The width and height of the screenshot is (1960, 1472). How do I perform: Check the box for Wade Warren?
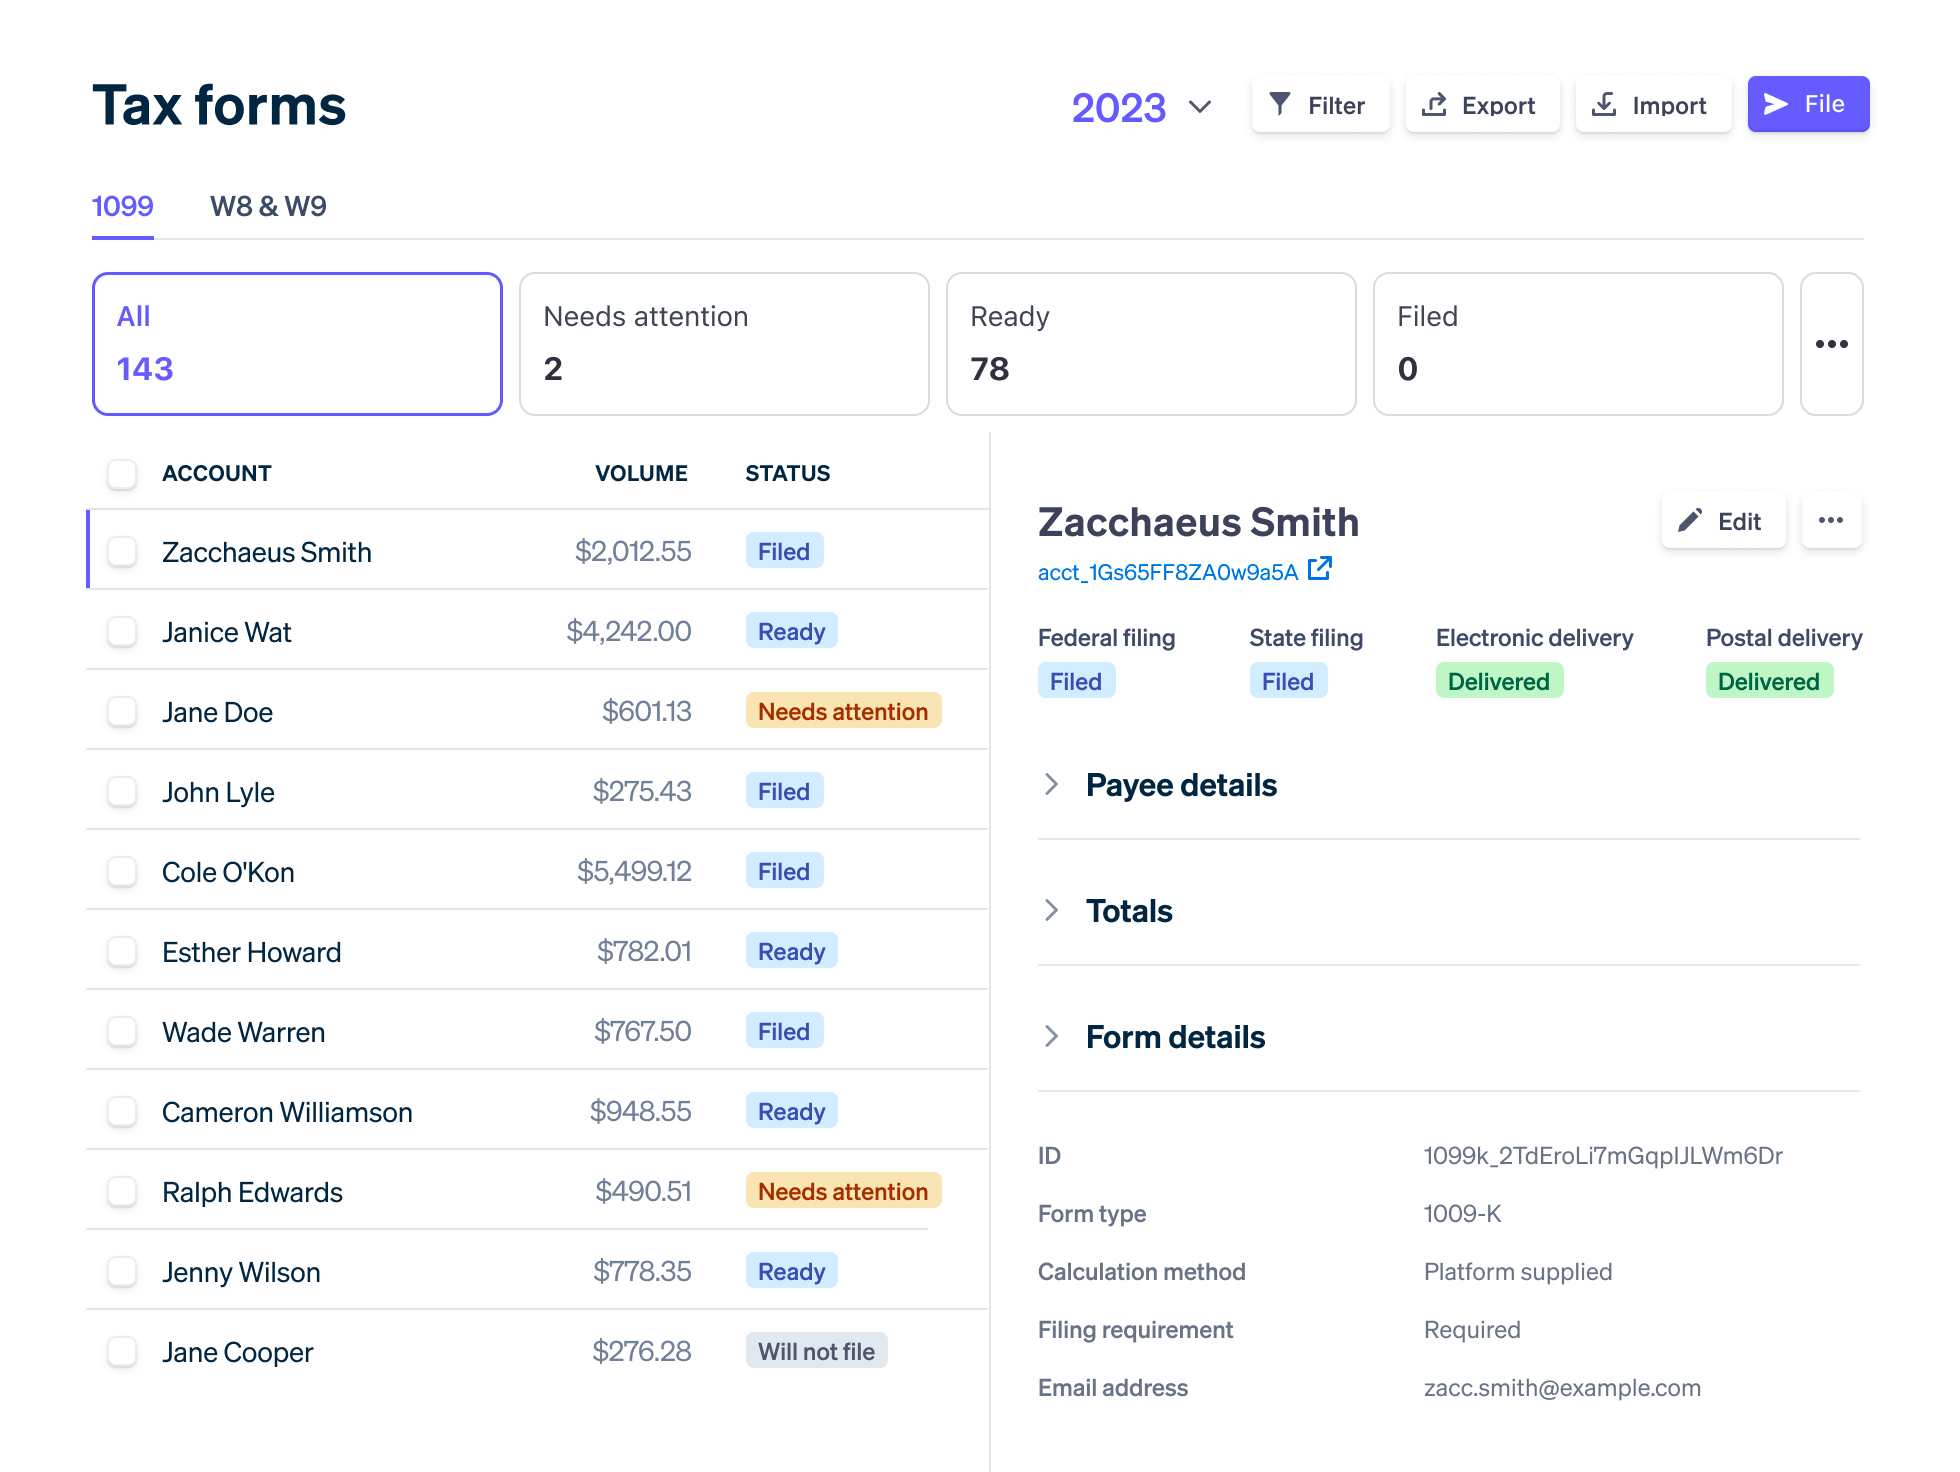[122, 1031]
